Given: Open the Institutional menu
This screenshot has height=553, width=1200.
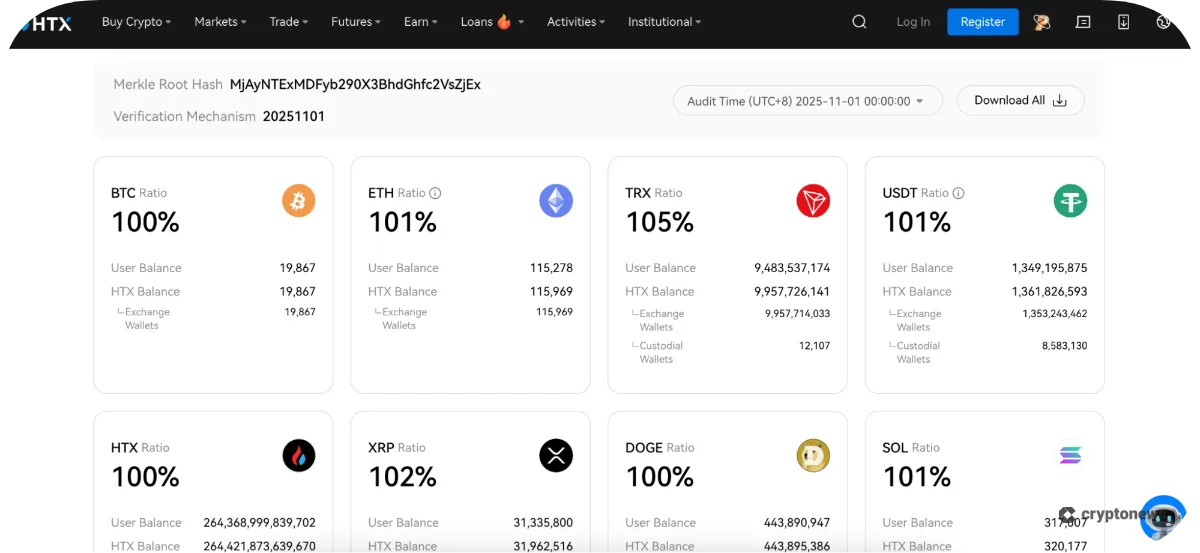Looking at the screenshot, I should [x=664, y=22].
